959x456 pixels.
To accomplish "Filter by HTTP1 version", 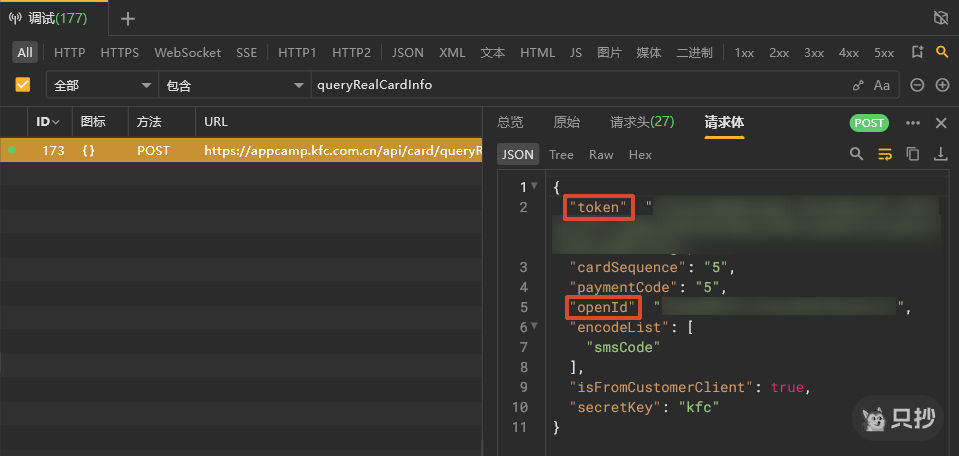I will (x=297, y=53).
